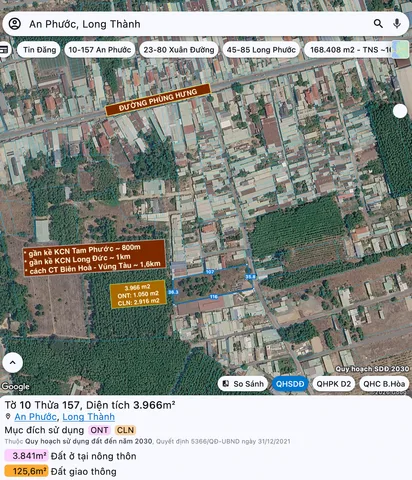Select the 10-157 An Phước chip

[x=100, y=50]
